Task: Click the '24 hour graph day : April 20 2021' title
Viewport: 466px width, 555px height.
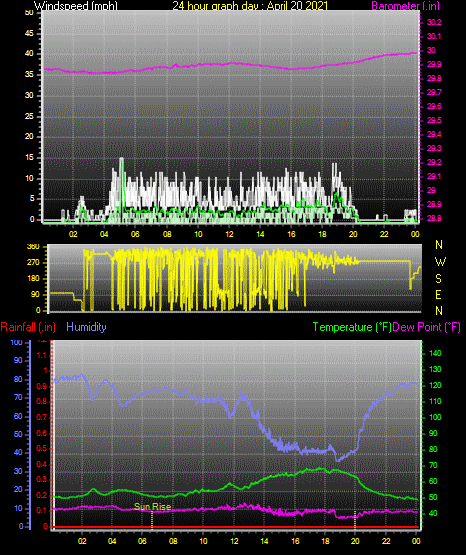Action: click(250, 6)
